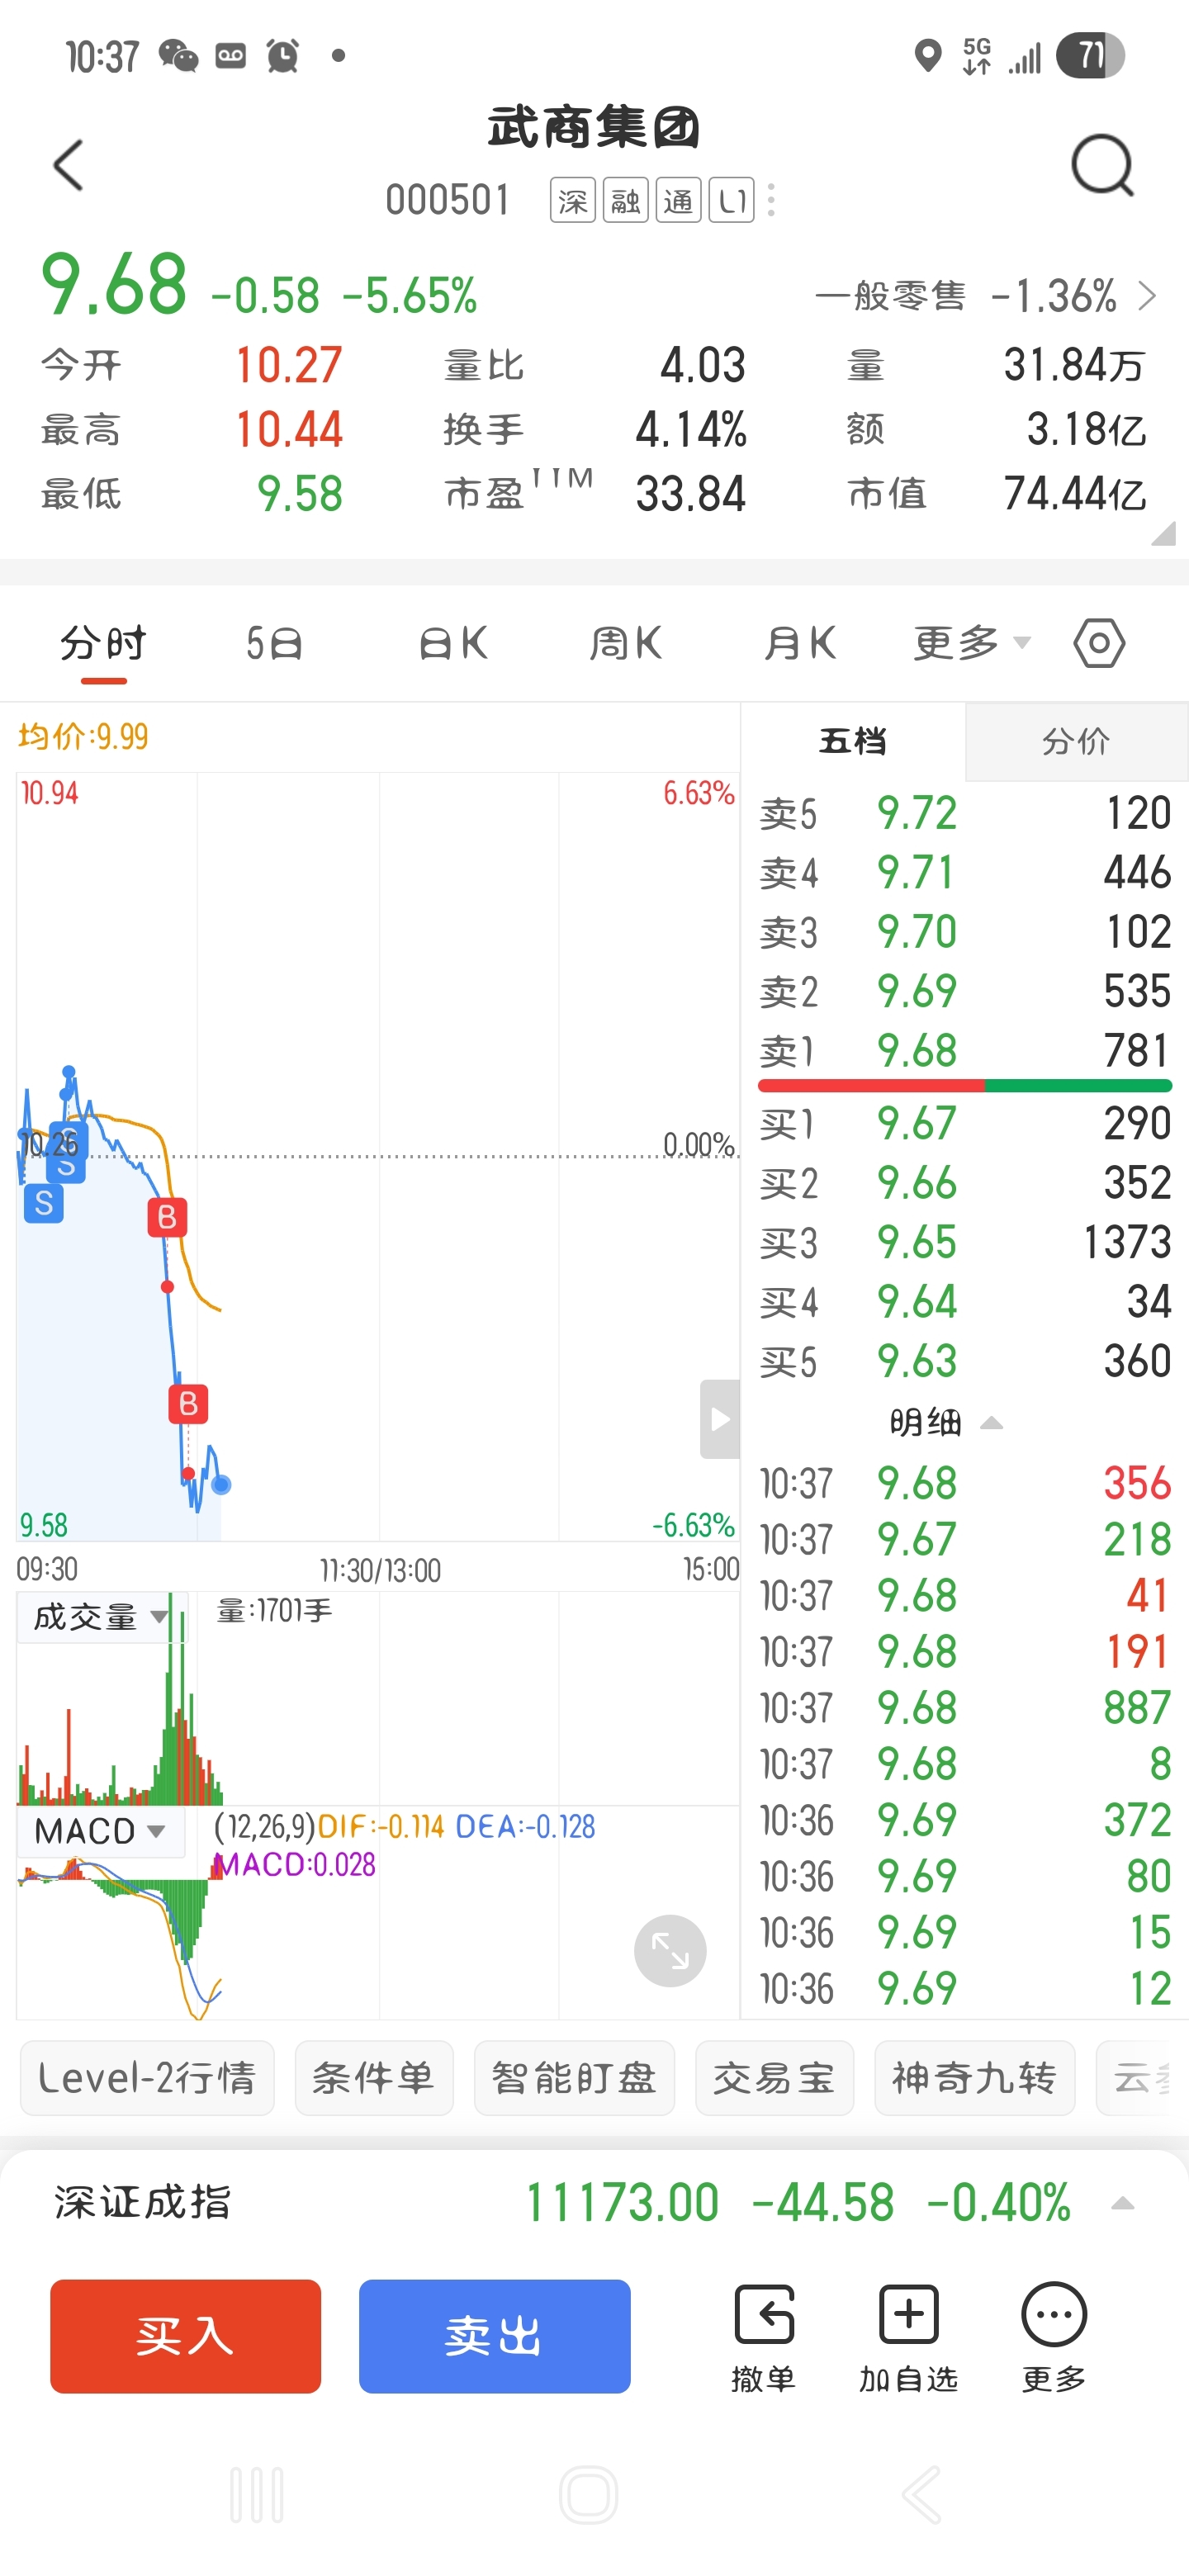Expand quote details corner triangle
Viewport: 1189px width, 2576px height.
point(1163,533)
